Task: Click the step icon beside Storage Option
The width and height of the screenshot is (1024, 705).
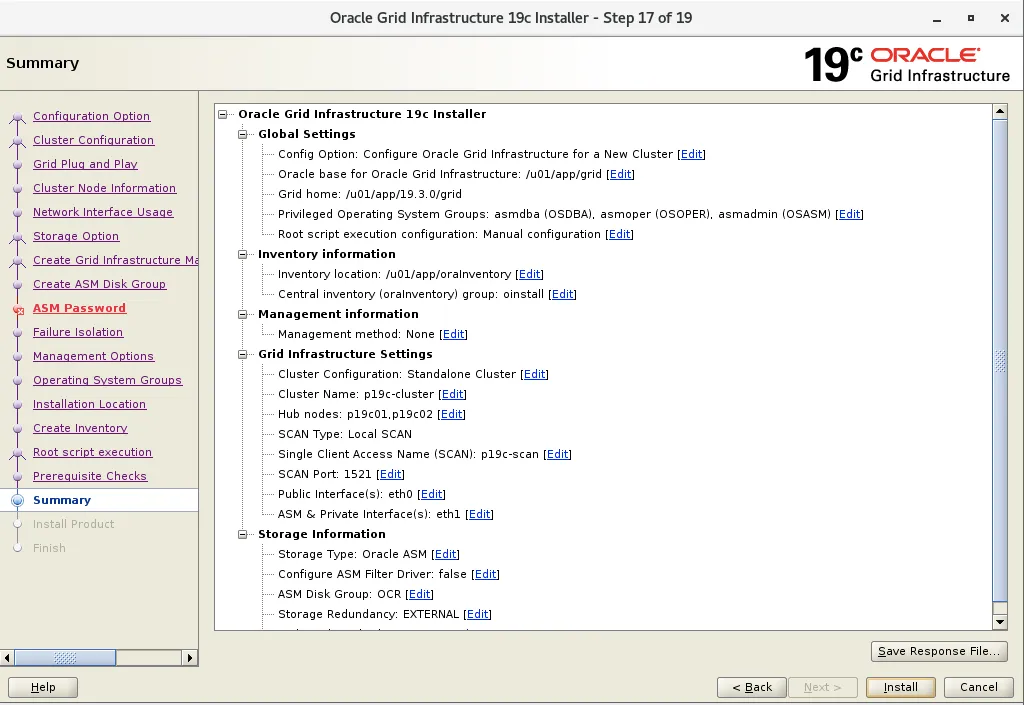Action: pos(17,236)
